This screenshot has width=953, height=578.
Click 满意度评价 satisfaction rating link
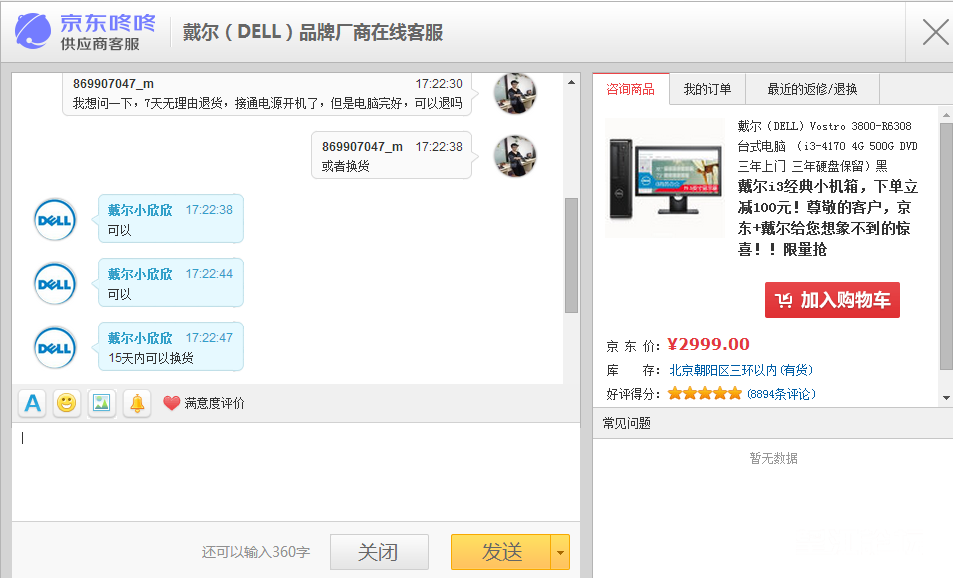click(214, 403)
